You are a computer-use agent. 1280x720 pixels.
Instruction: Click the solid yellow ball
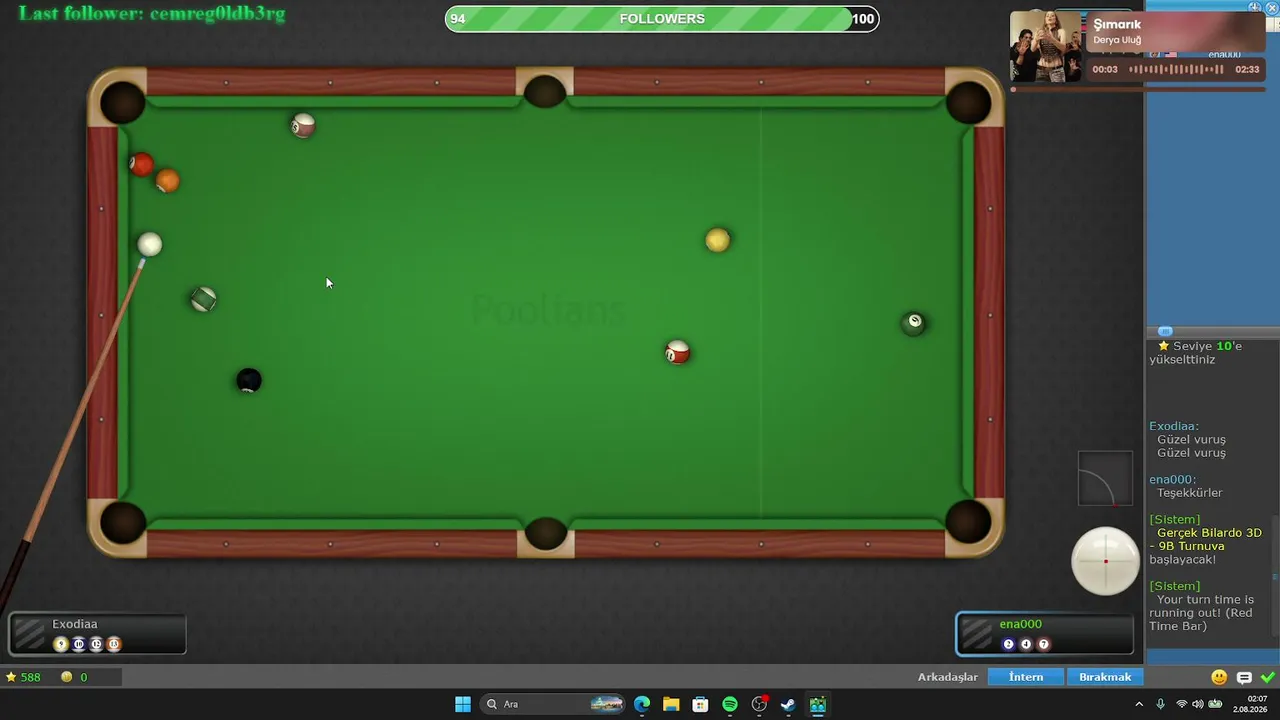click(717, 240)
